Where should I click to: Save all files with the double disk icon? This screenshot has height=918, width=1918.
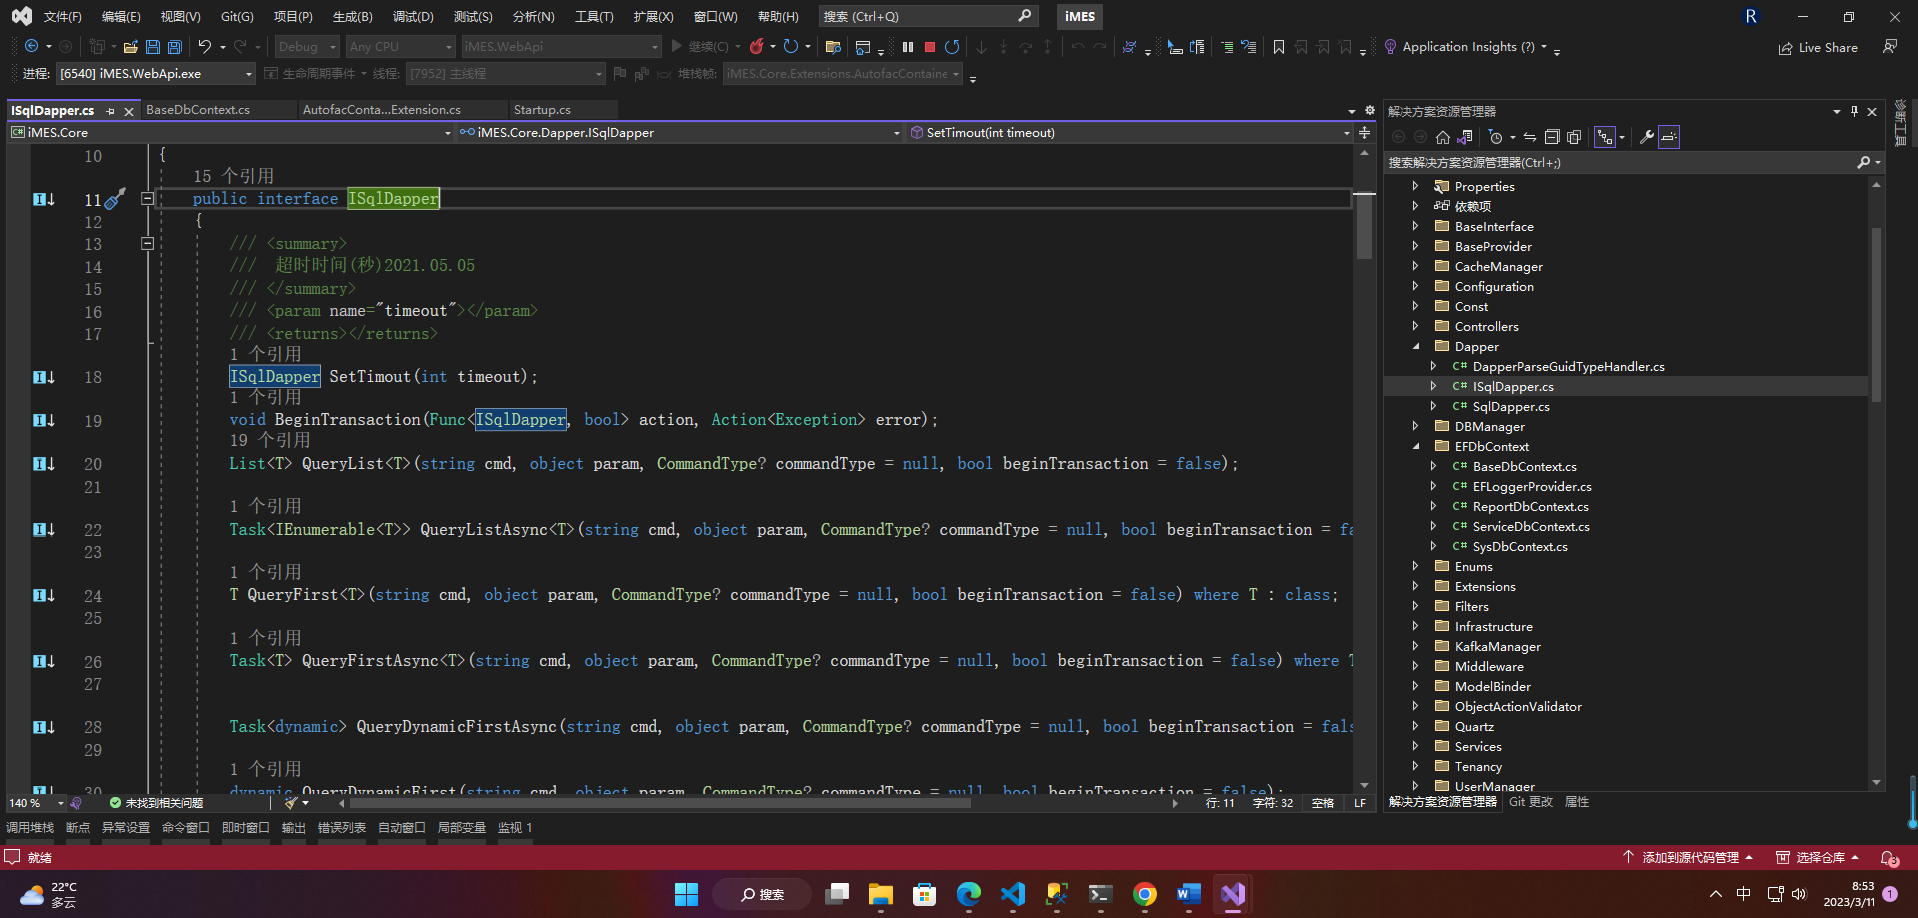coord(175,46)
